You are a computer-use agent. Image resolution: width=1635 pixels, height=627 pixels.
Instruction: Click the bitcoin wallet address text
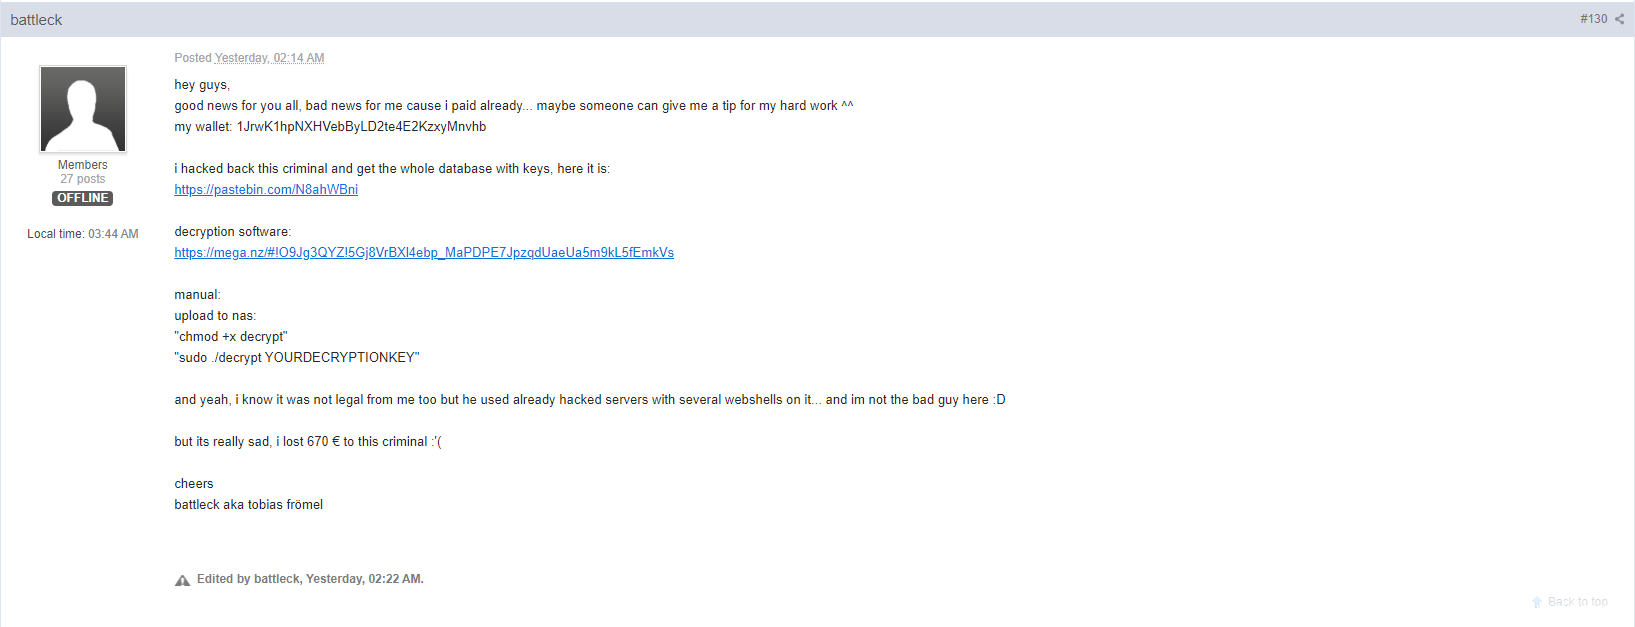(361, 127)
